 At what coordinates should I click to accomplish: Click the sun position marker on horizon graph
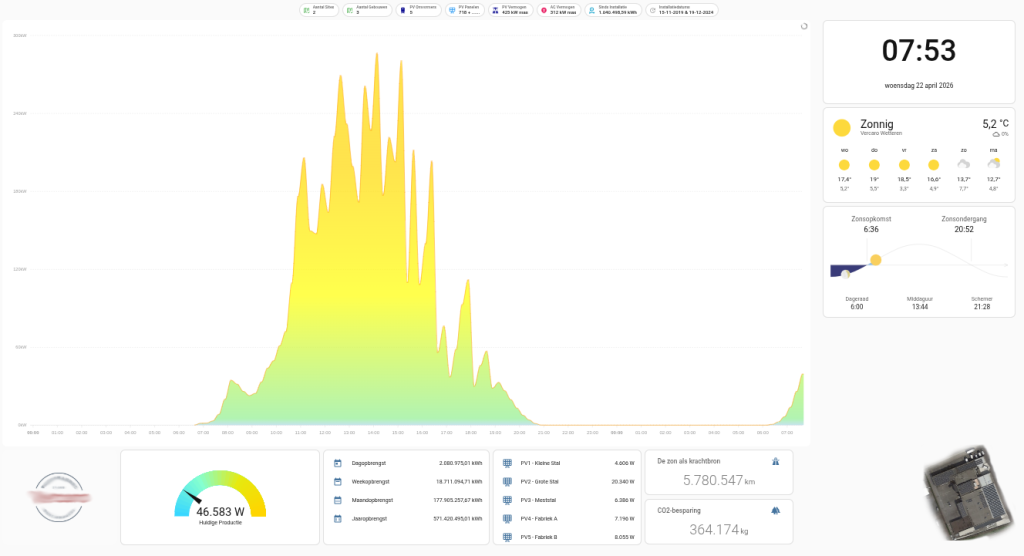(875, 260)
